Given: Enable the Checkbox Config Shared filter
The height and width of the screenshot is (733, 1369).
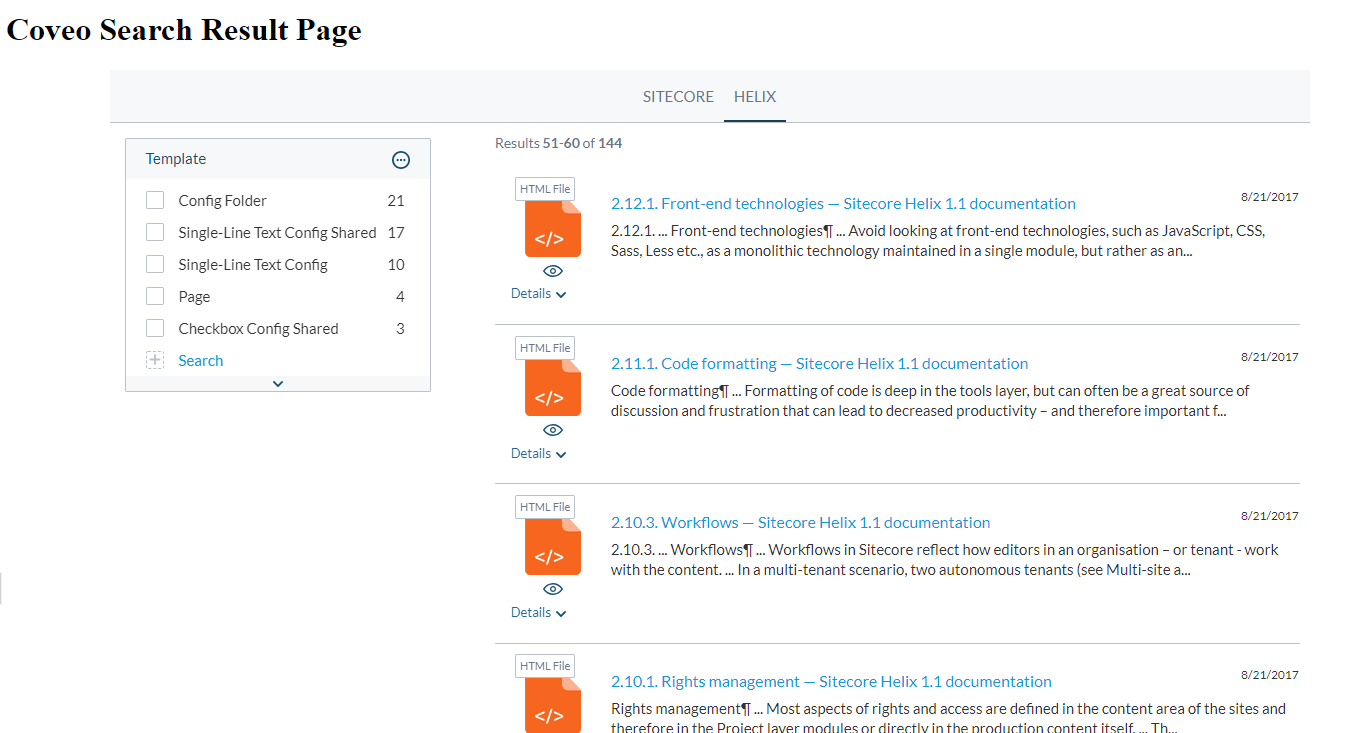Looking at the screenshot, I should coord(155,328).
